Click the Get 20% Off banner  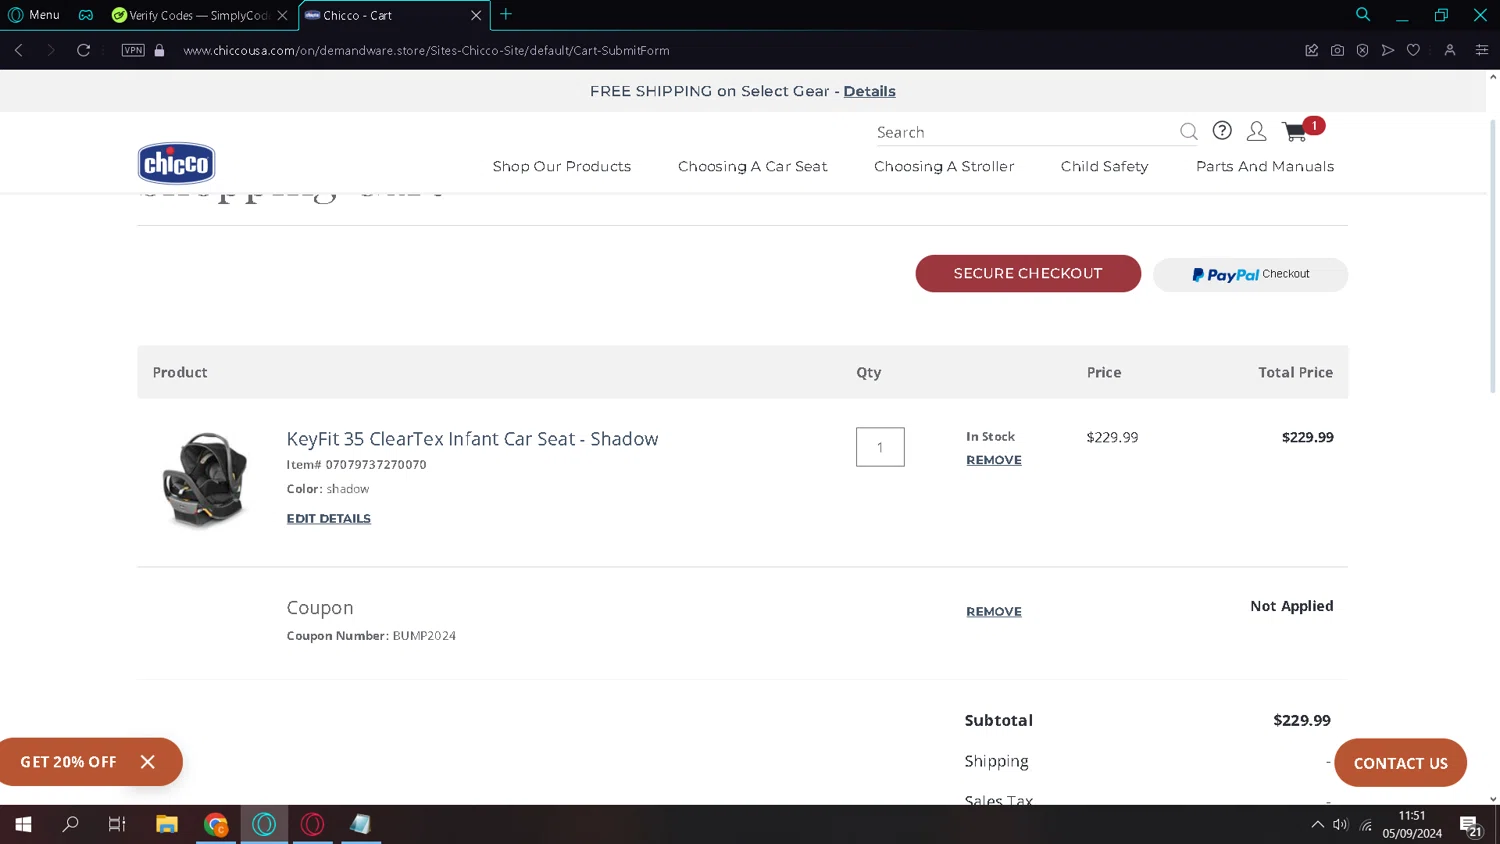tap(68, 762)
